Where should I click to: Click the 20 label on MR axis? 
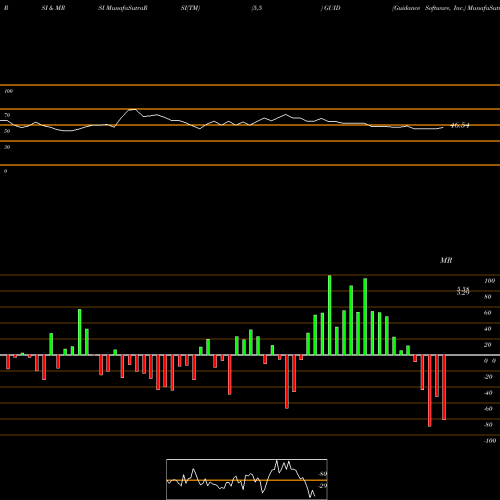(488, 345)
